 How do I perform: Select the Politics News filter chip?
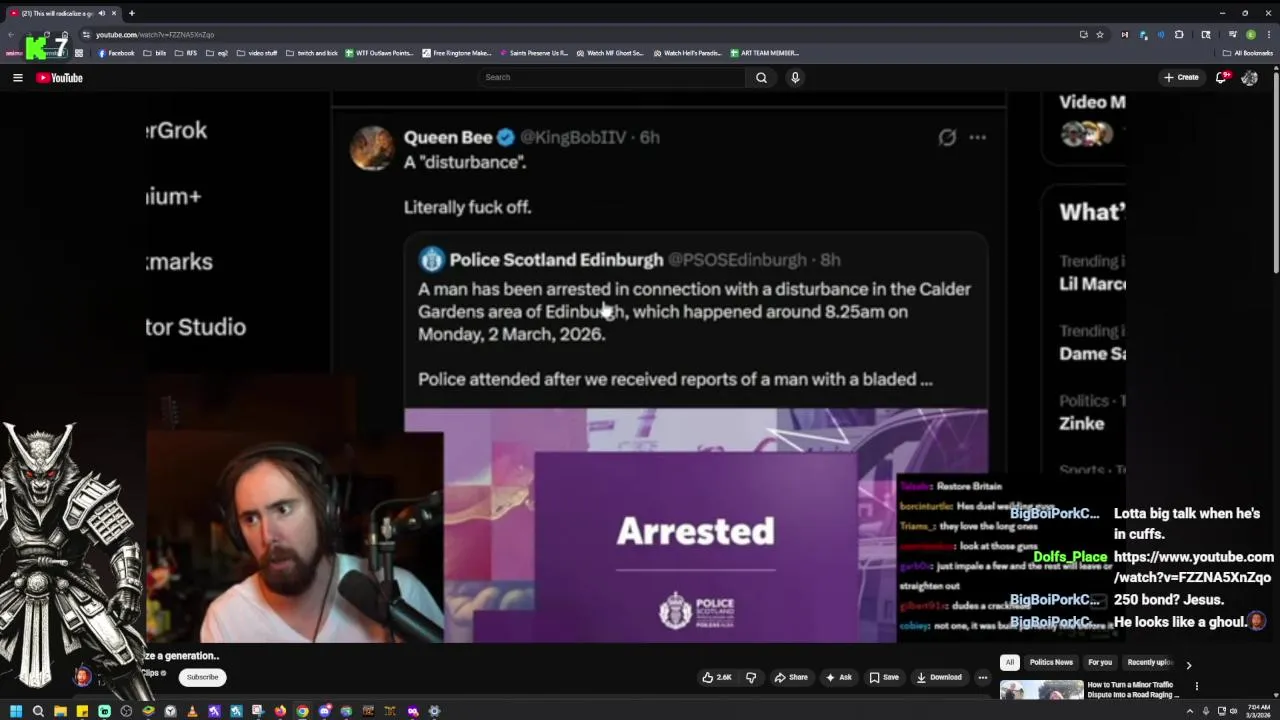[x=1051, y=662]
